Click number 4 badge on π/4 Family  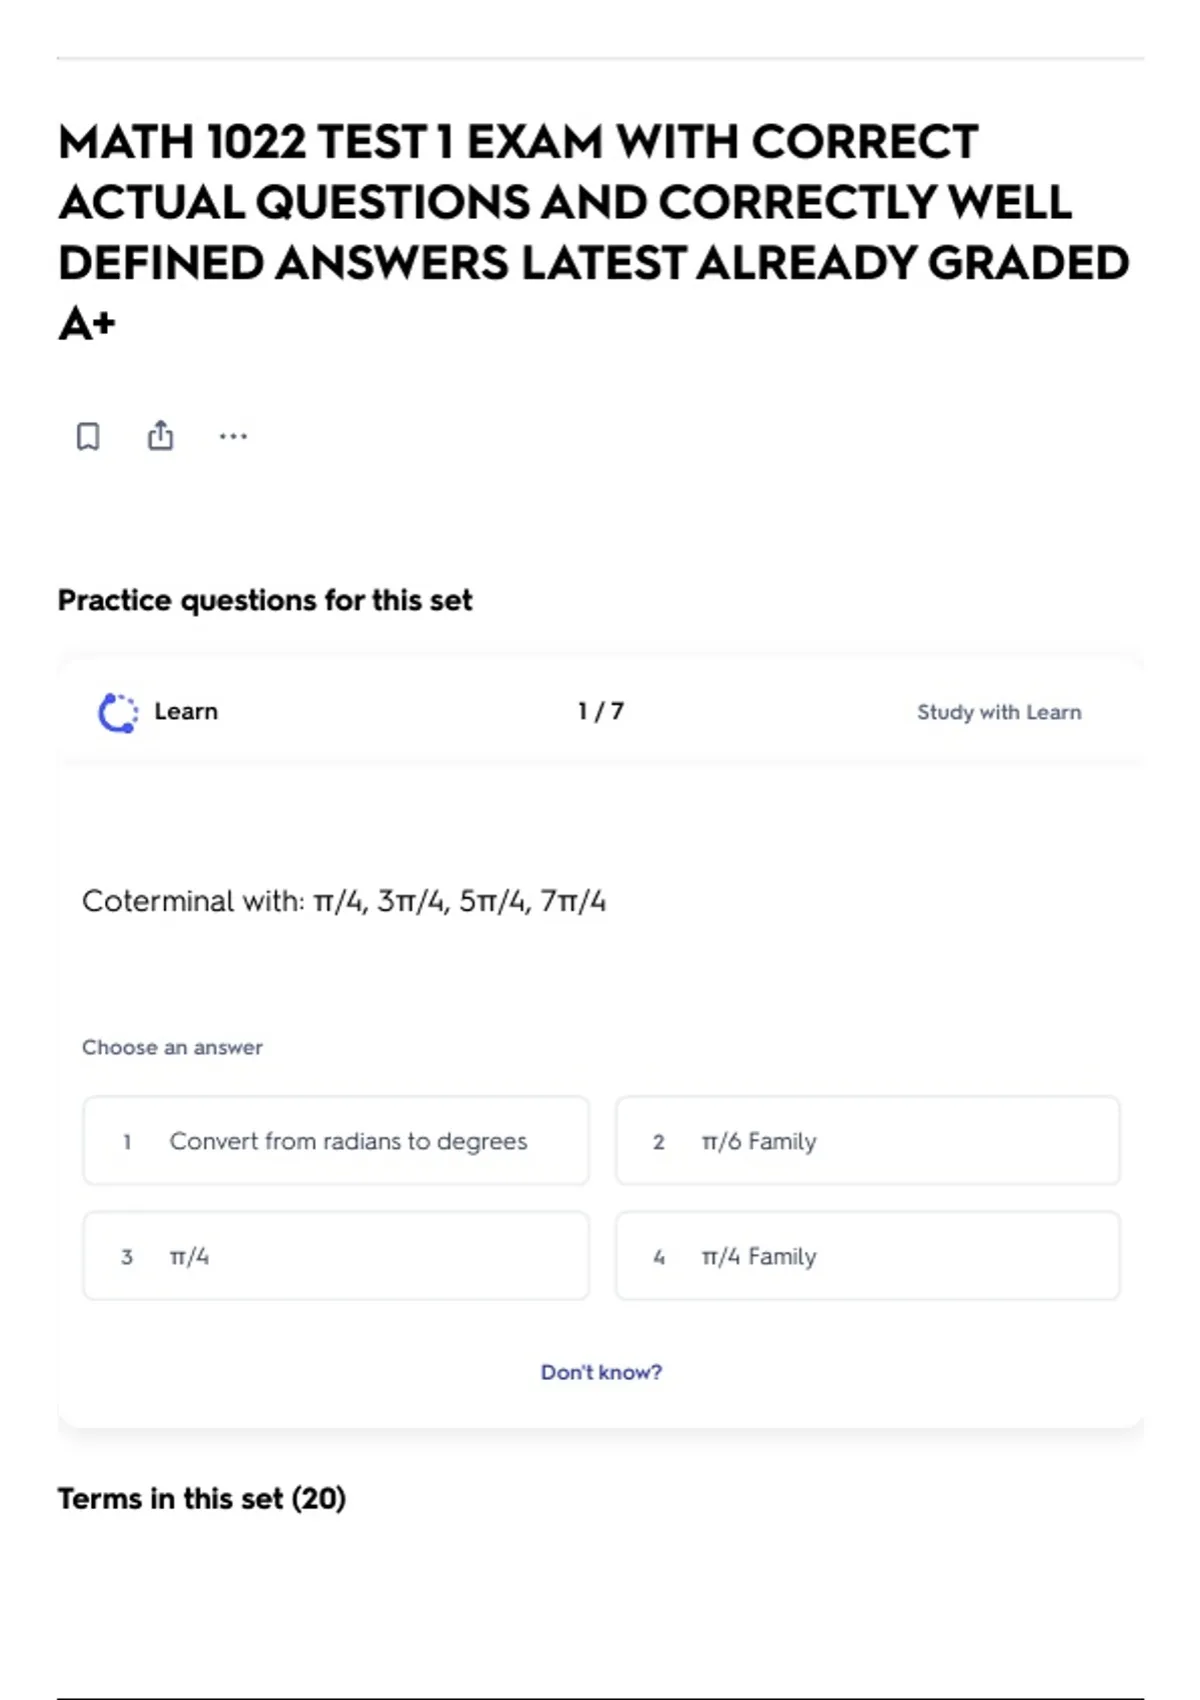pyautogui.click(x=659, y=1257)
